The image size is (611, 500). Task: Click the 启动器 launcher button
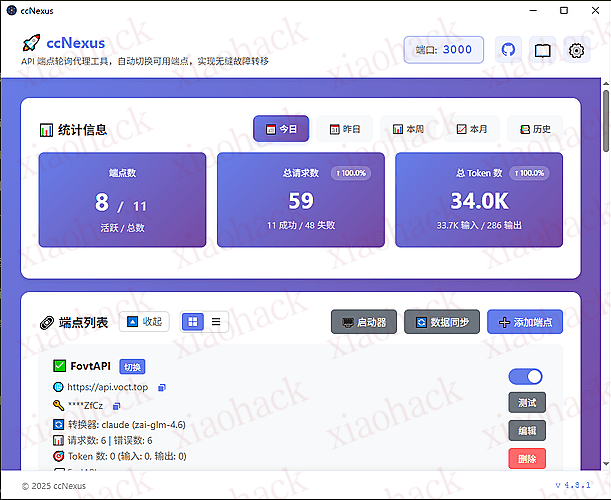tap(363, 322)
